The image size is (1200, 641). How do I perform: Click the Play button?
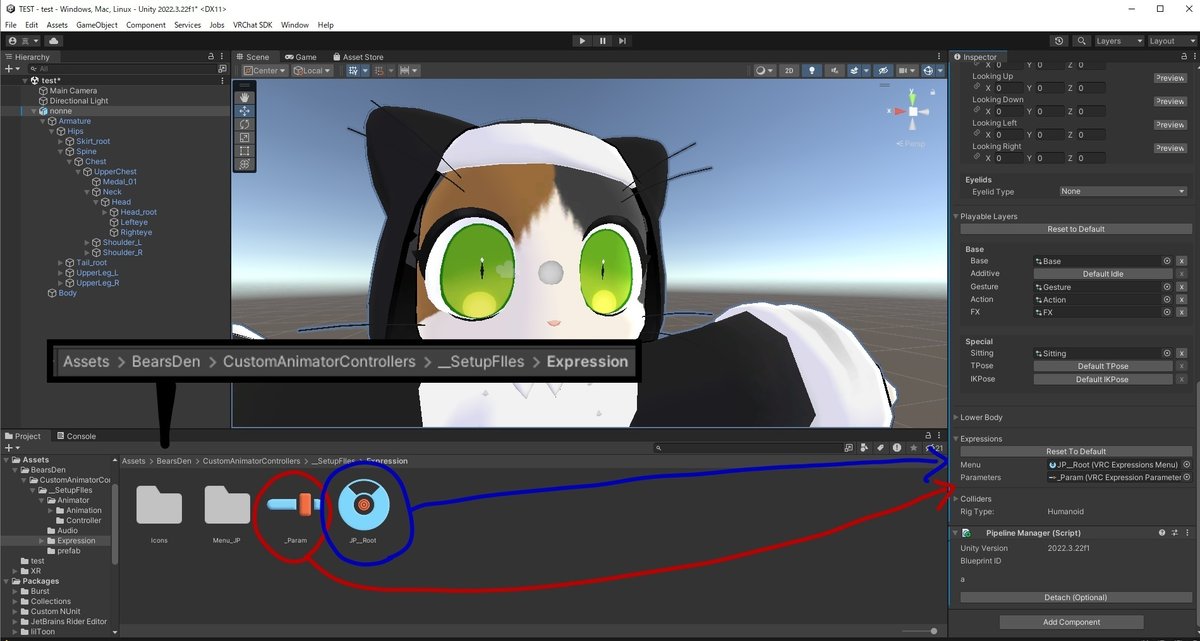point(583,41)
